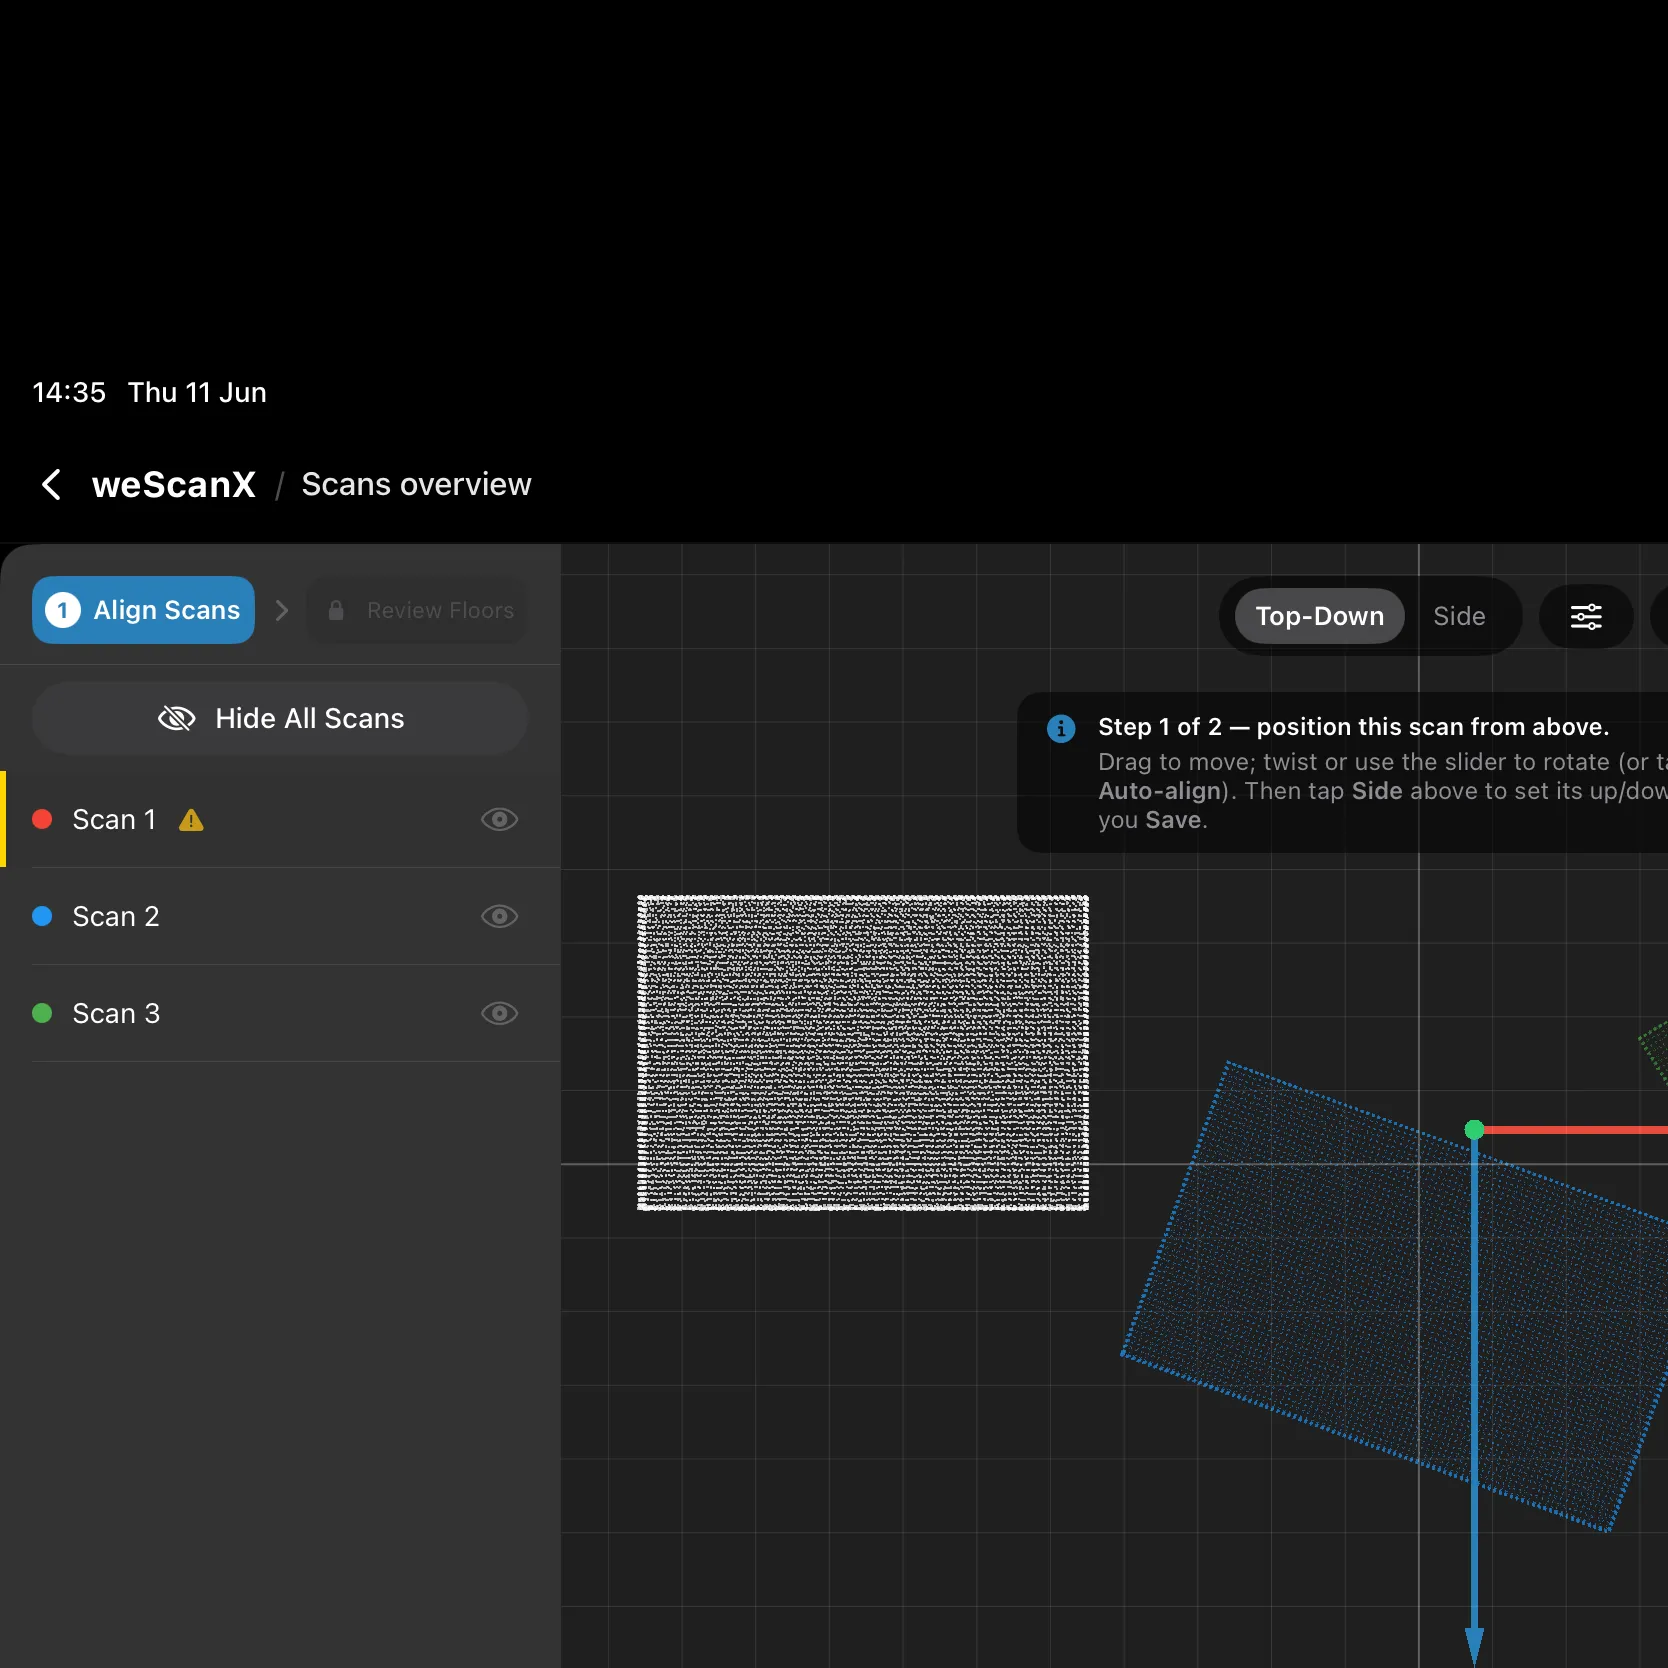Select Scan 3 in the list
Screen dimensions: 1668x1668
(280, 1013)
